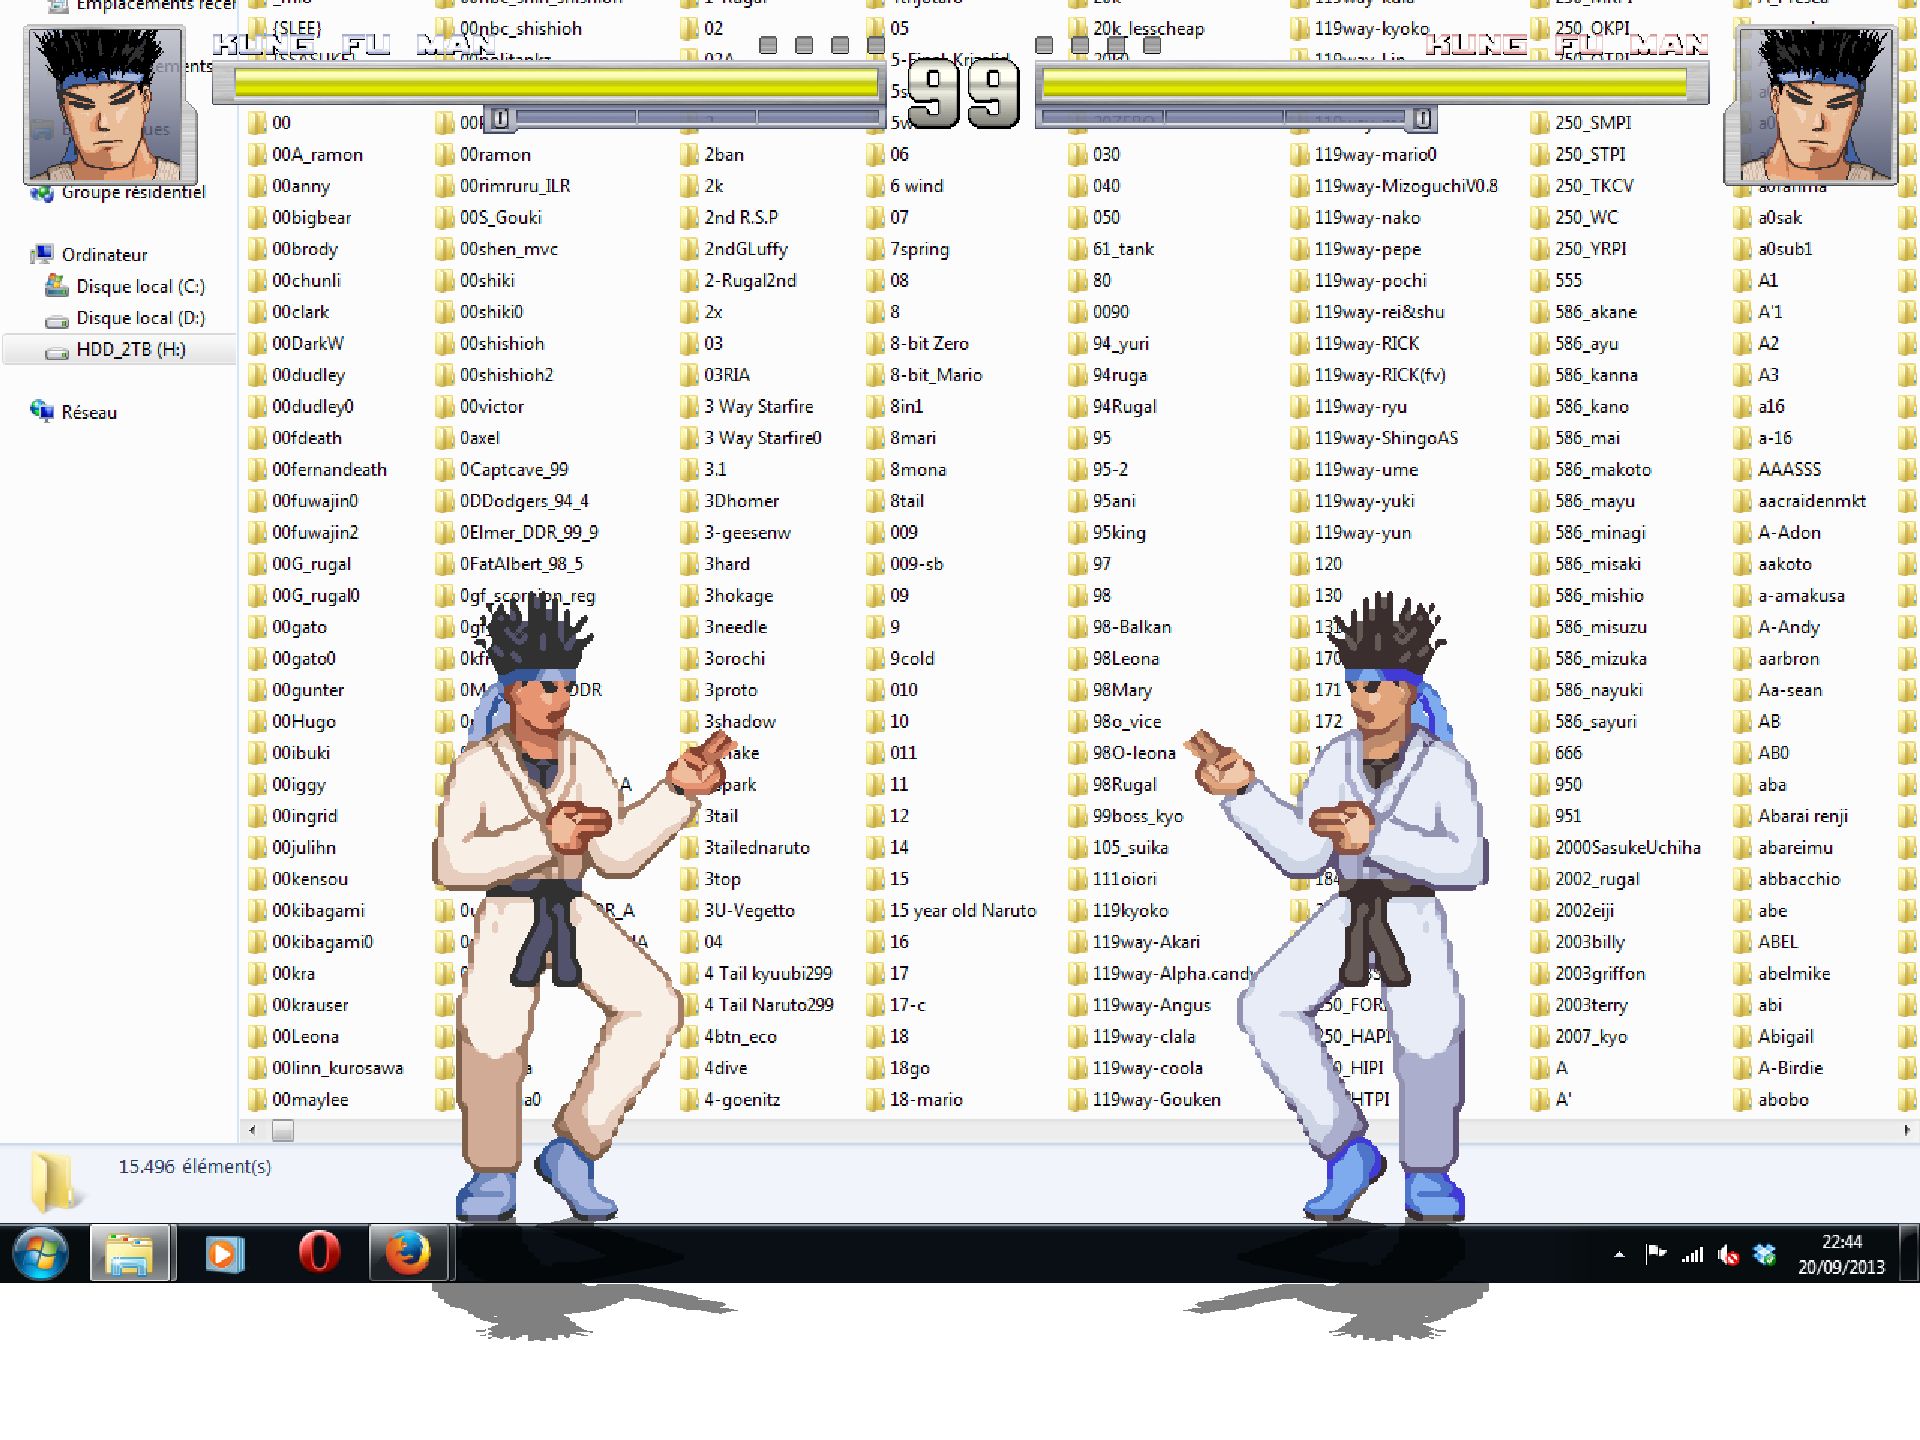Screen dimensions: 1920x1440
Task: Click the muted volume tray icon
Action: pos(1728,1254)
